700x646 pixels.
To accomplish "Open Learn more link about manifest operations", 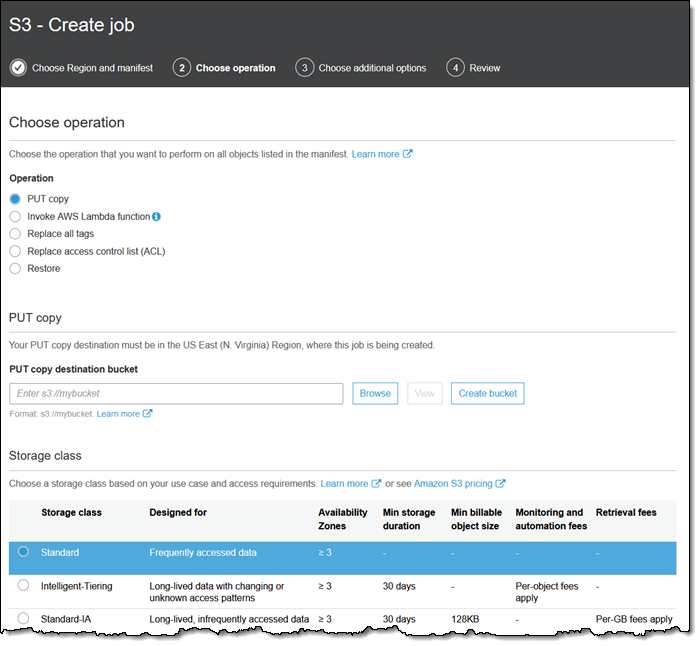I will (x=375, y=154).
